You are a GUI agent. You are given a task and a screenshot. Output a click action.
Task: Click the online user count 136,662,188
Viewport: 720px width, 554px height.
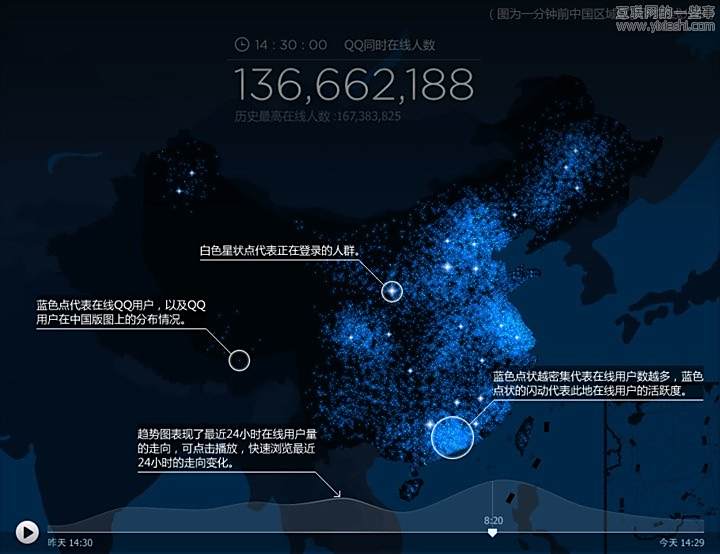(354, 85)
